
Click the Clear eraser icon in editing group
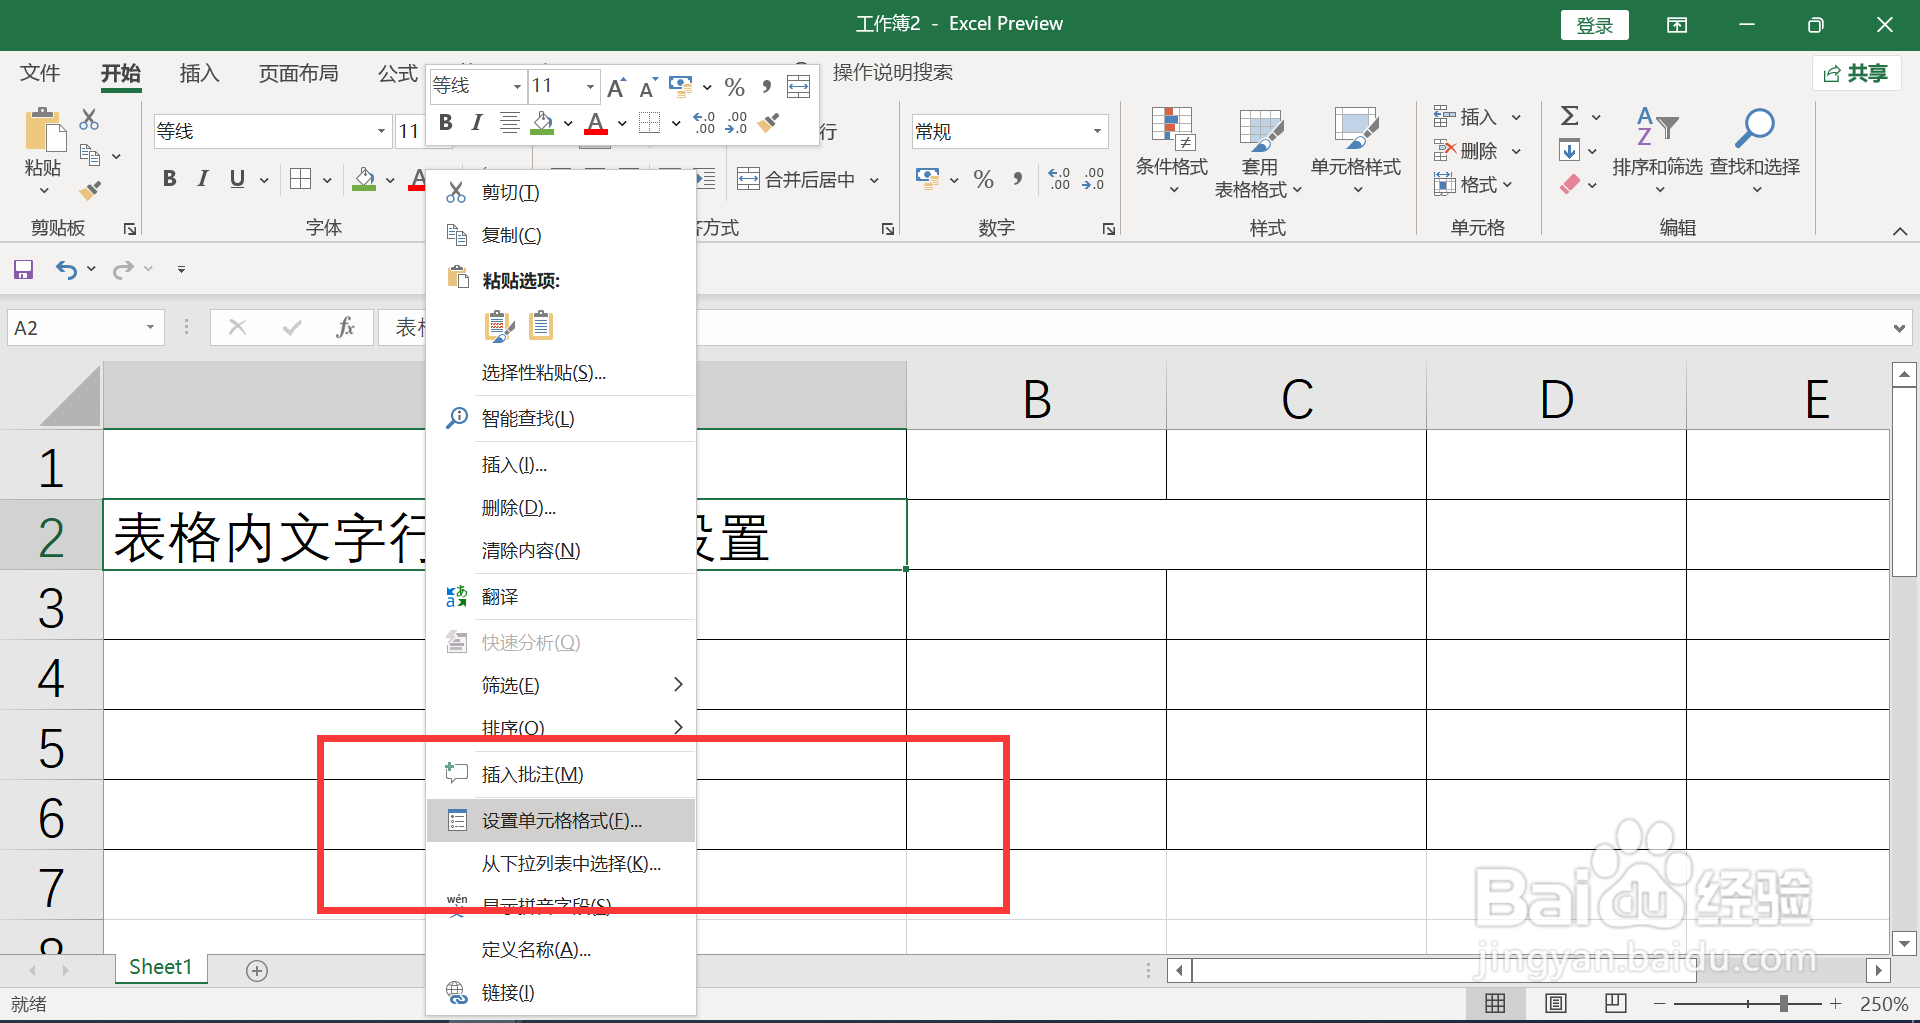tap(1570, 184)
